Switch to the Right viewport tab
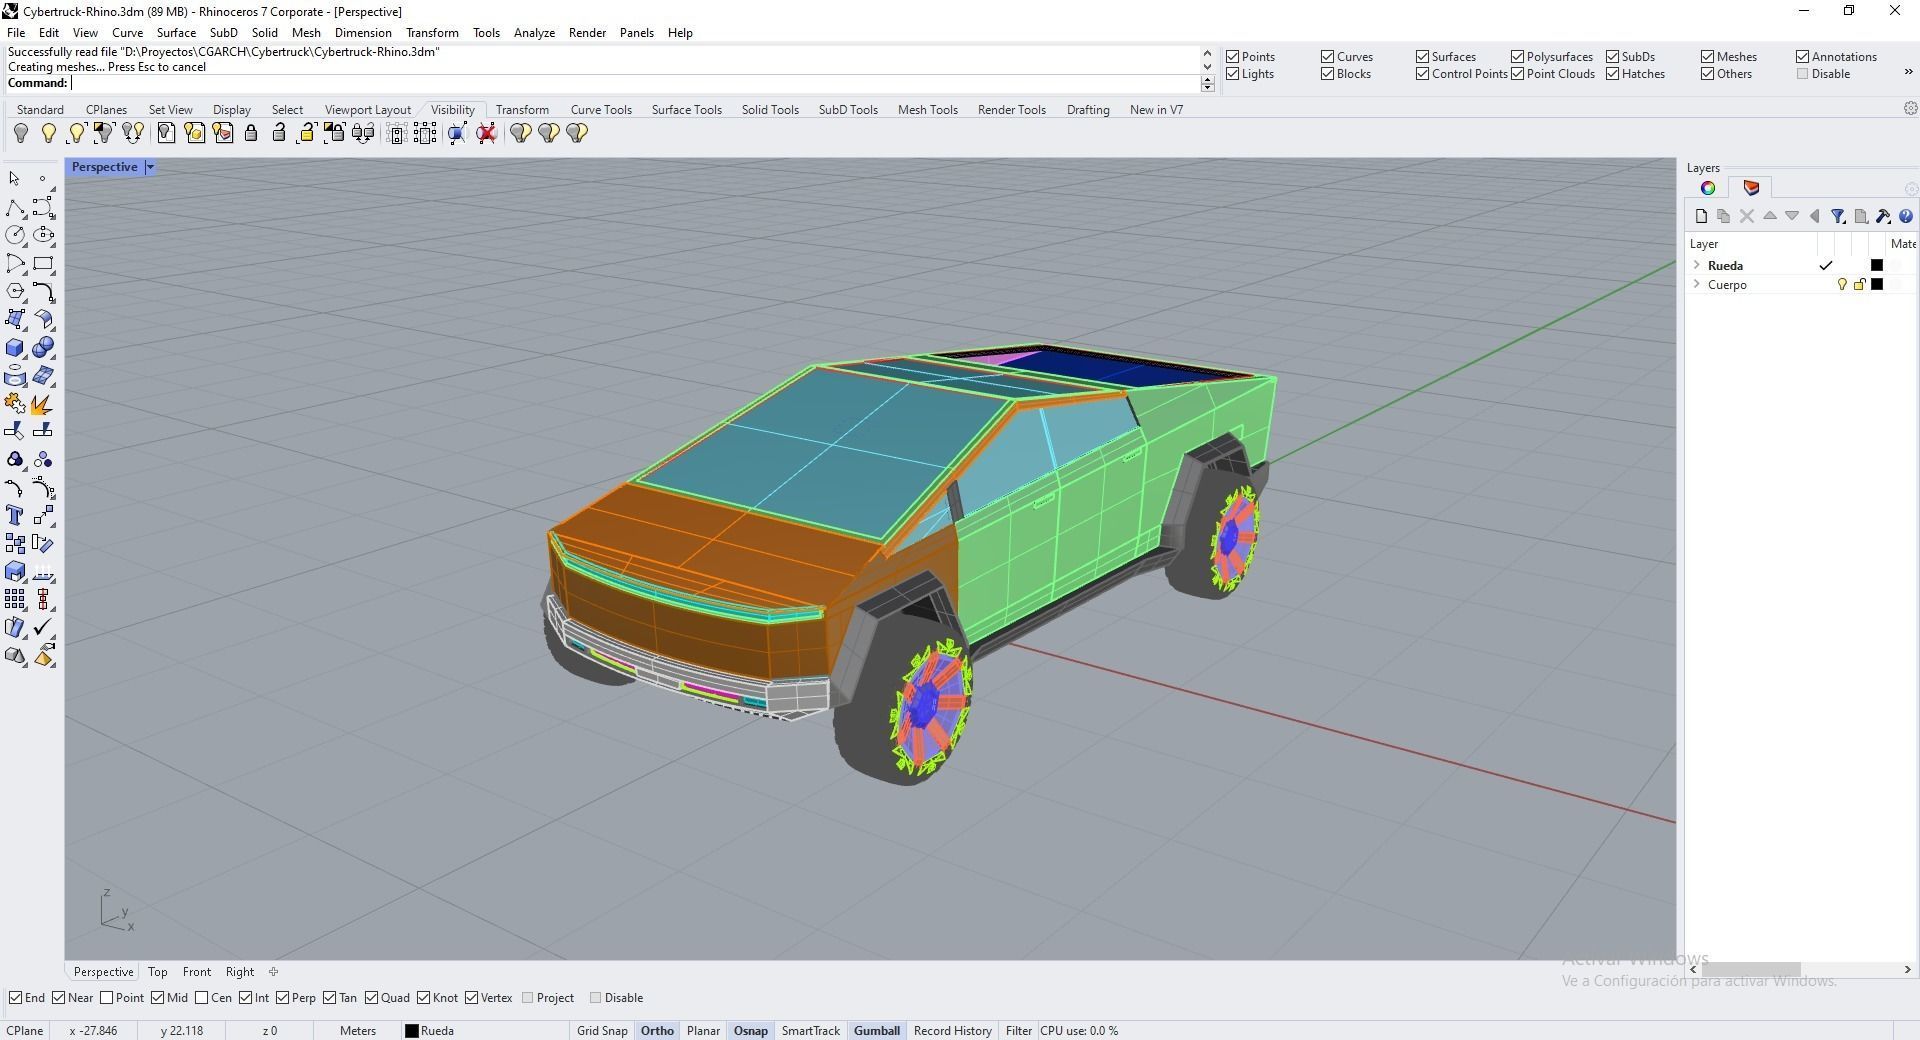 [x=240, y=972]
